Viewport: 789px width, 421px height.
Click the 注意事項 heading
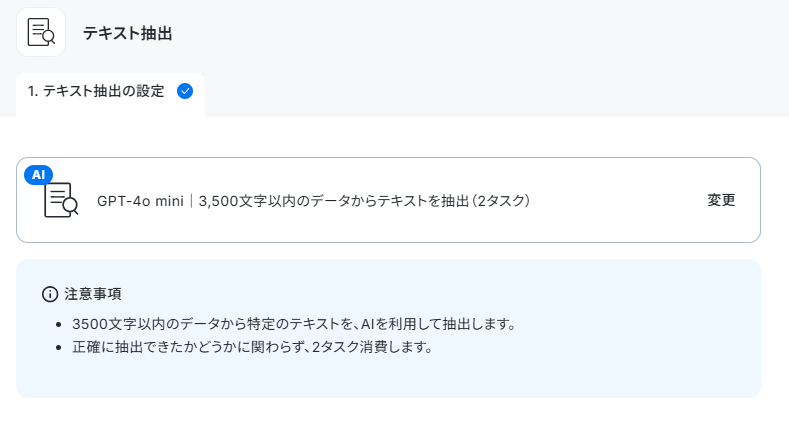pos(93,294)
